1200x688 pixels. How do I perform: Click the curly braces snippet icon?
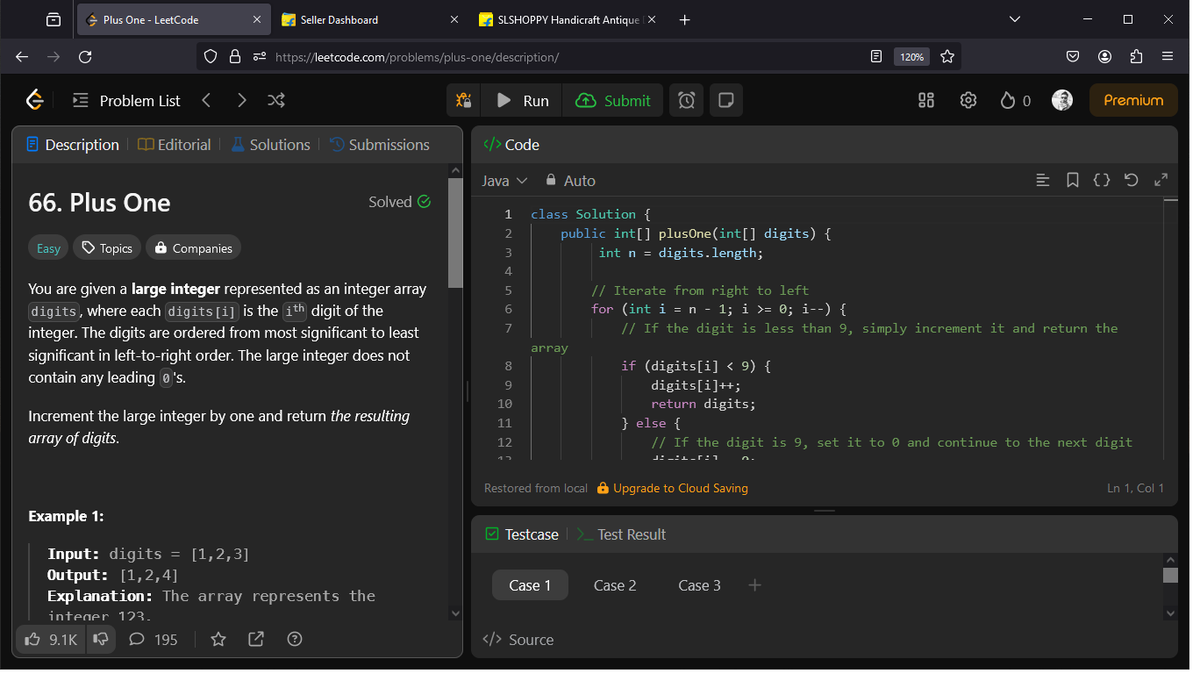pyautogui.click(x=1101, y=180)
